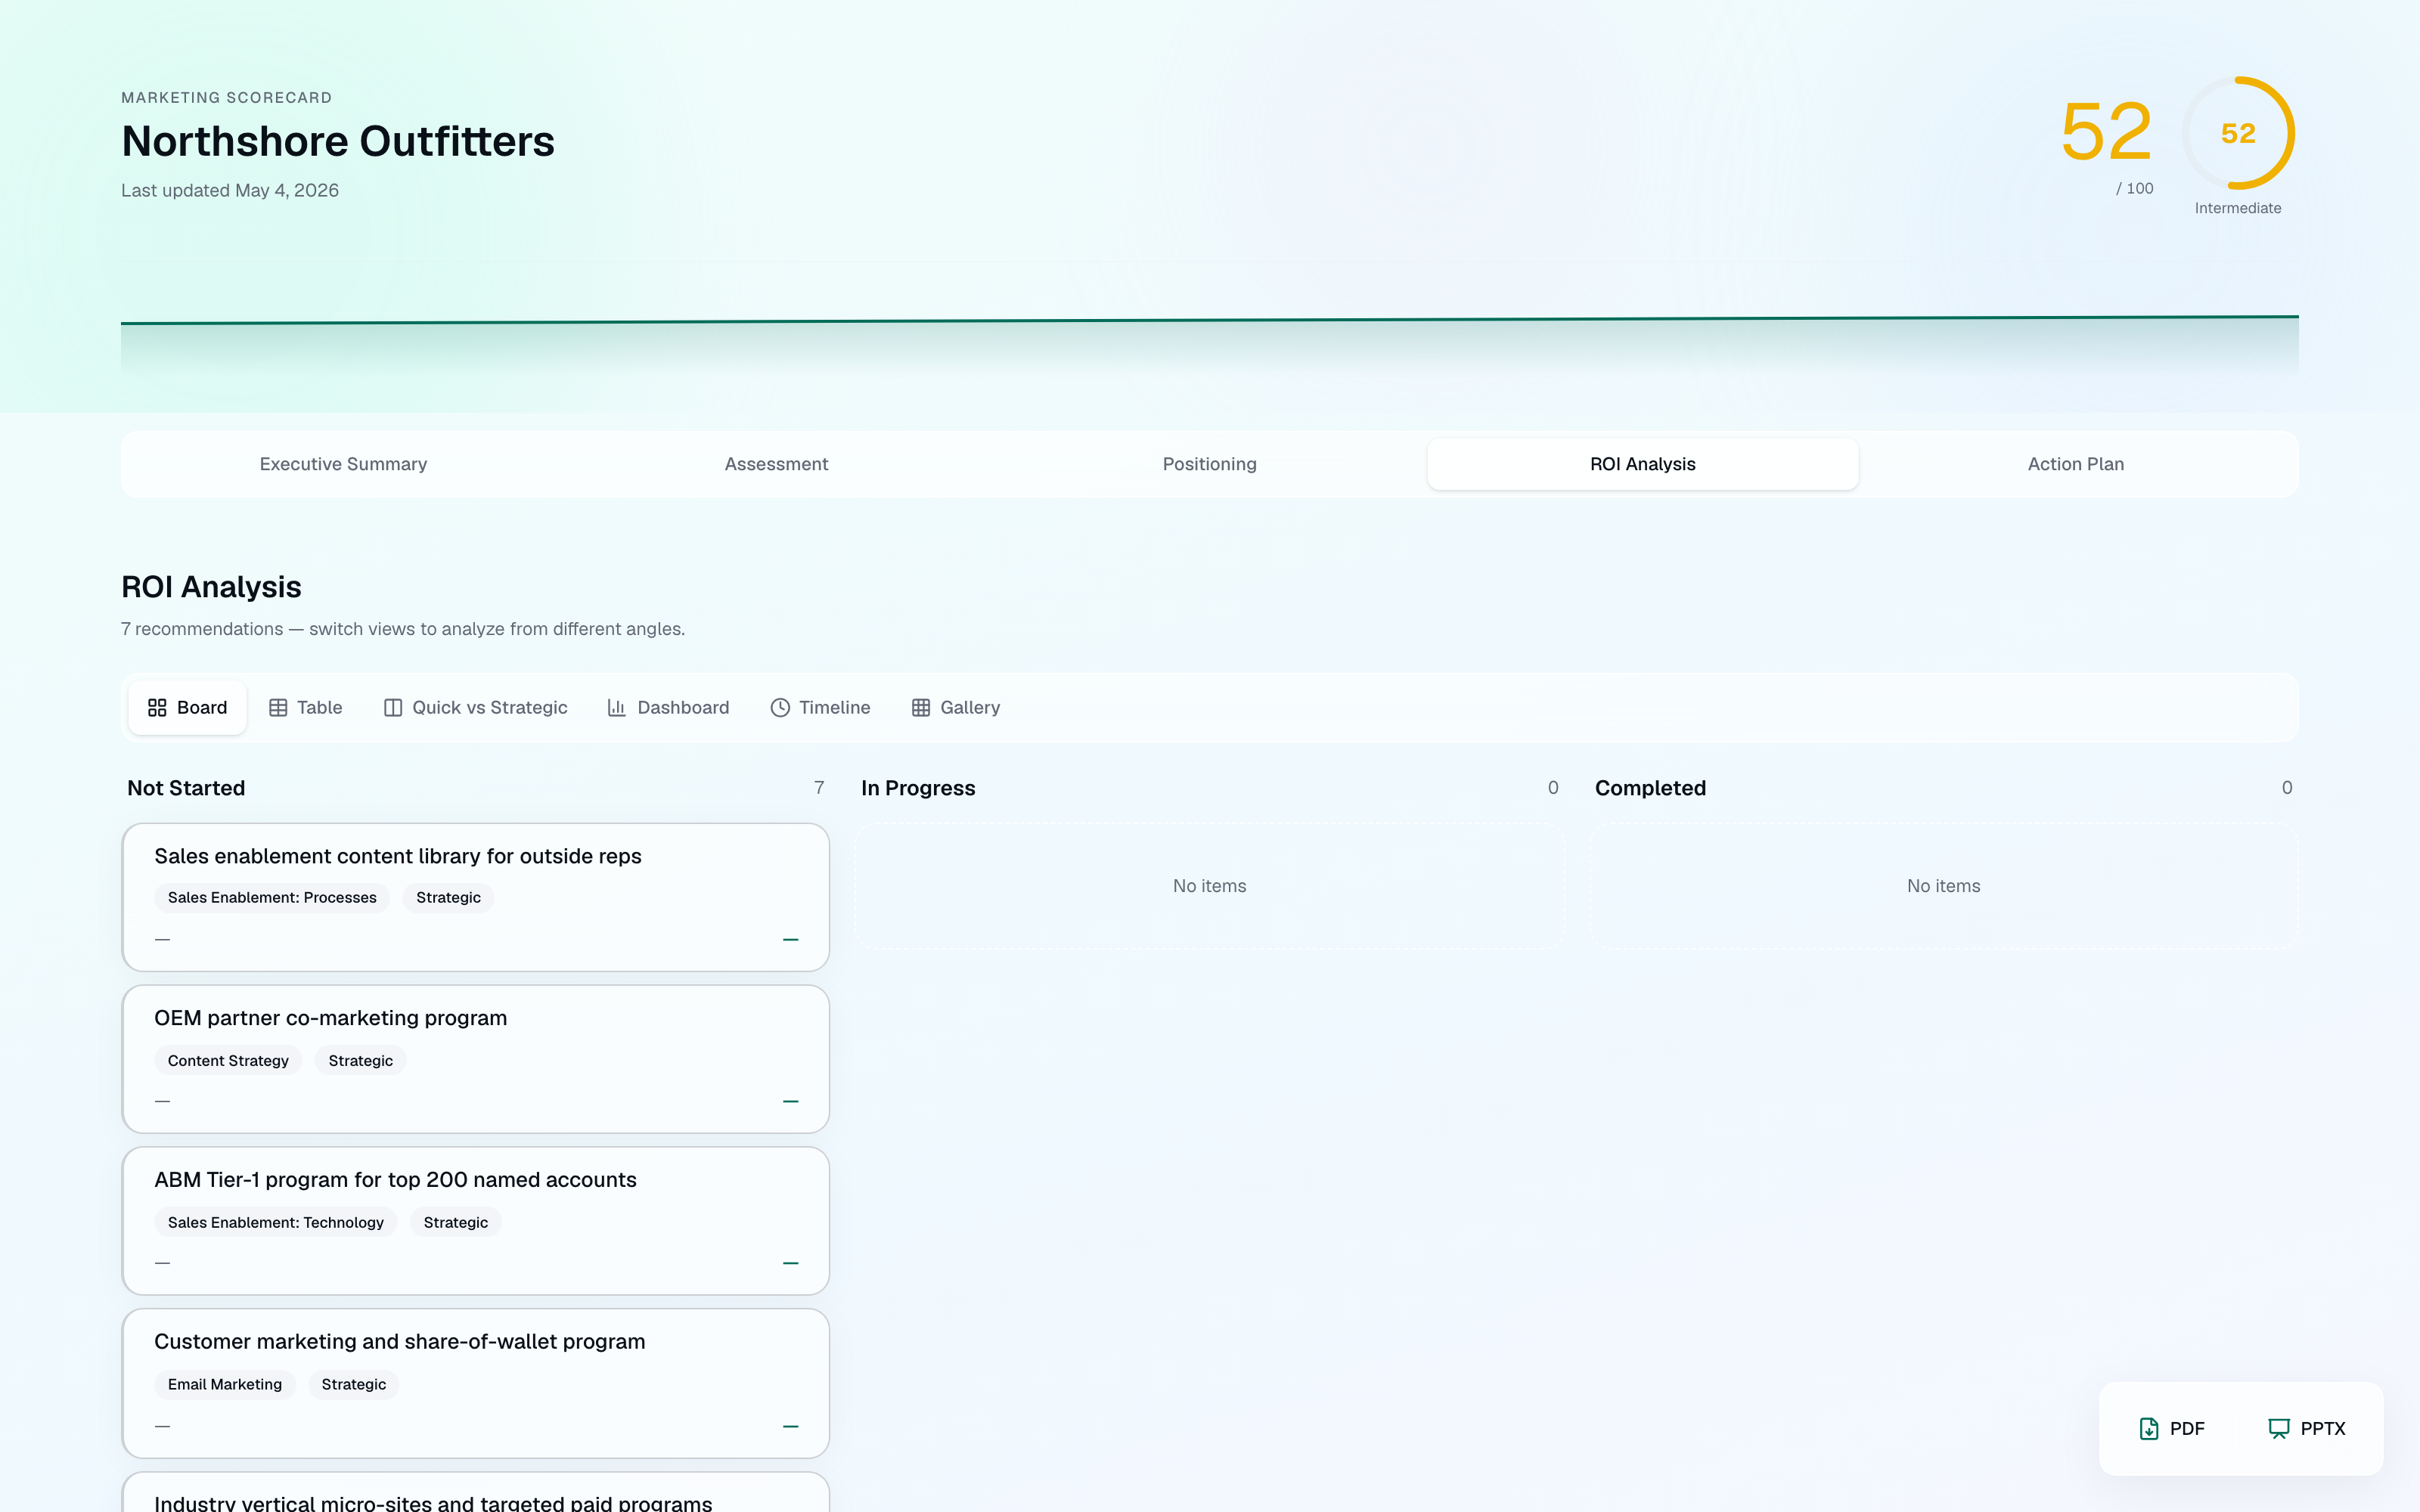Viewport: 2420px width, 1512px height.
Task: Click the large 52 score number
Action: tap(2106, 131)
